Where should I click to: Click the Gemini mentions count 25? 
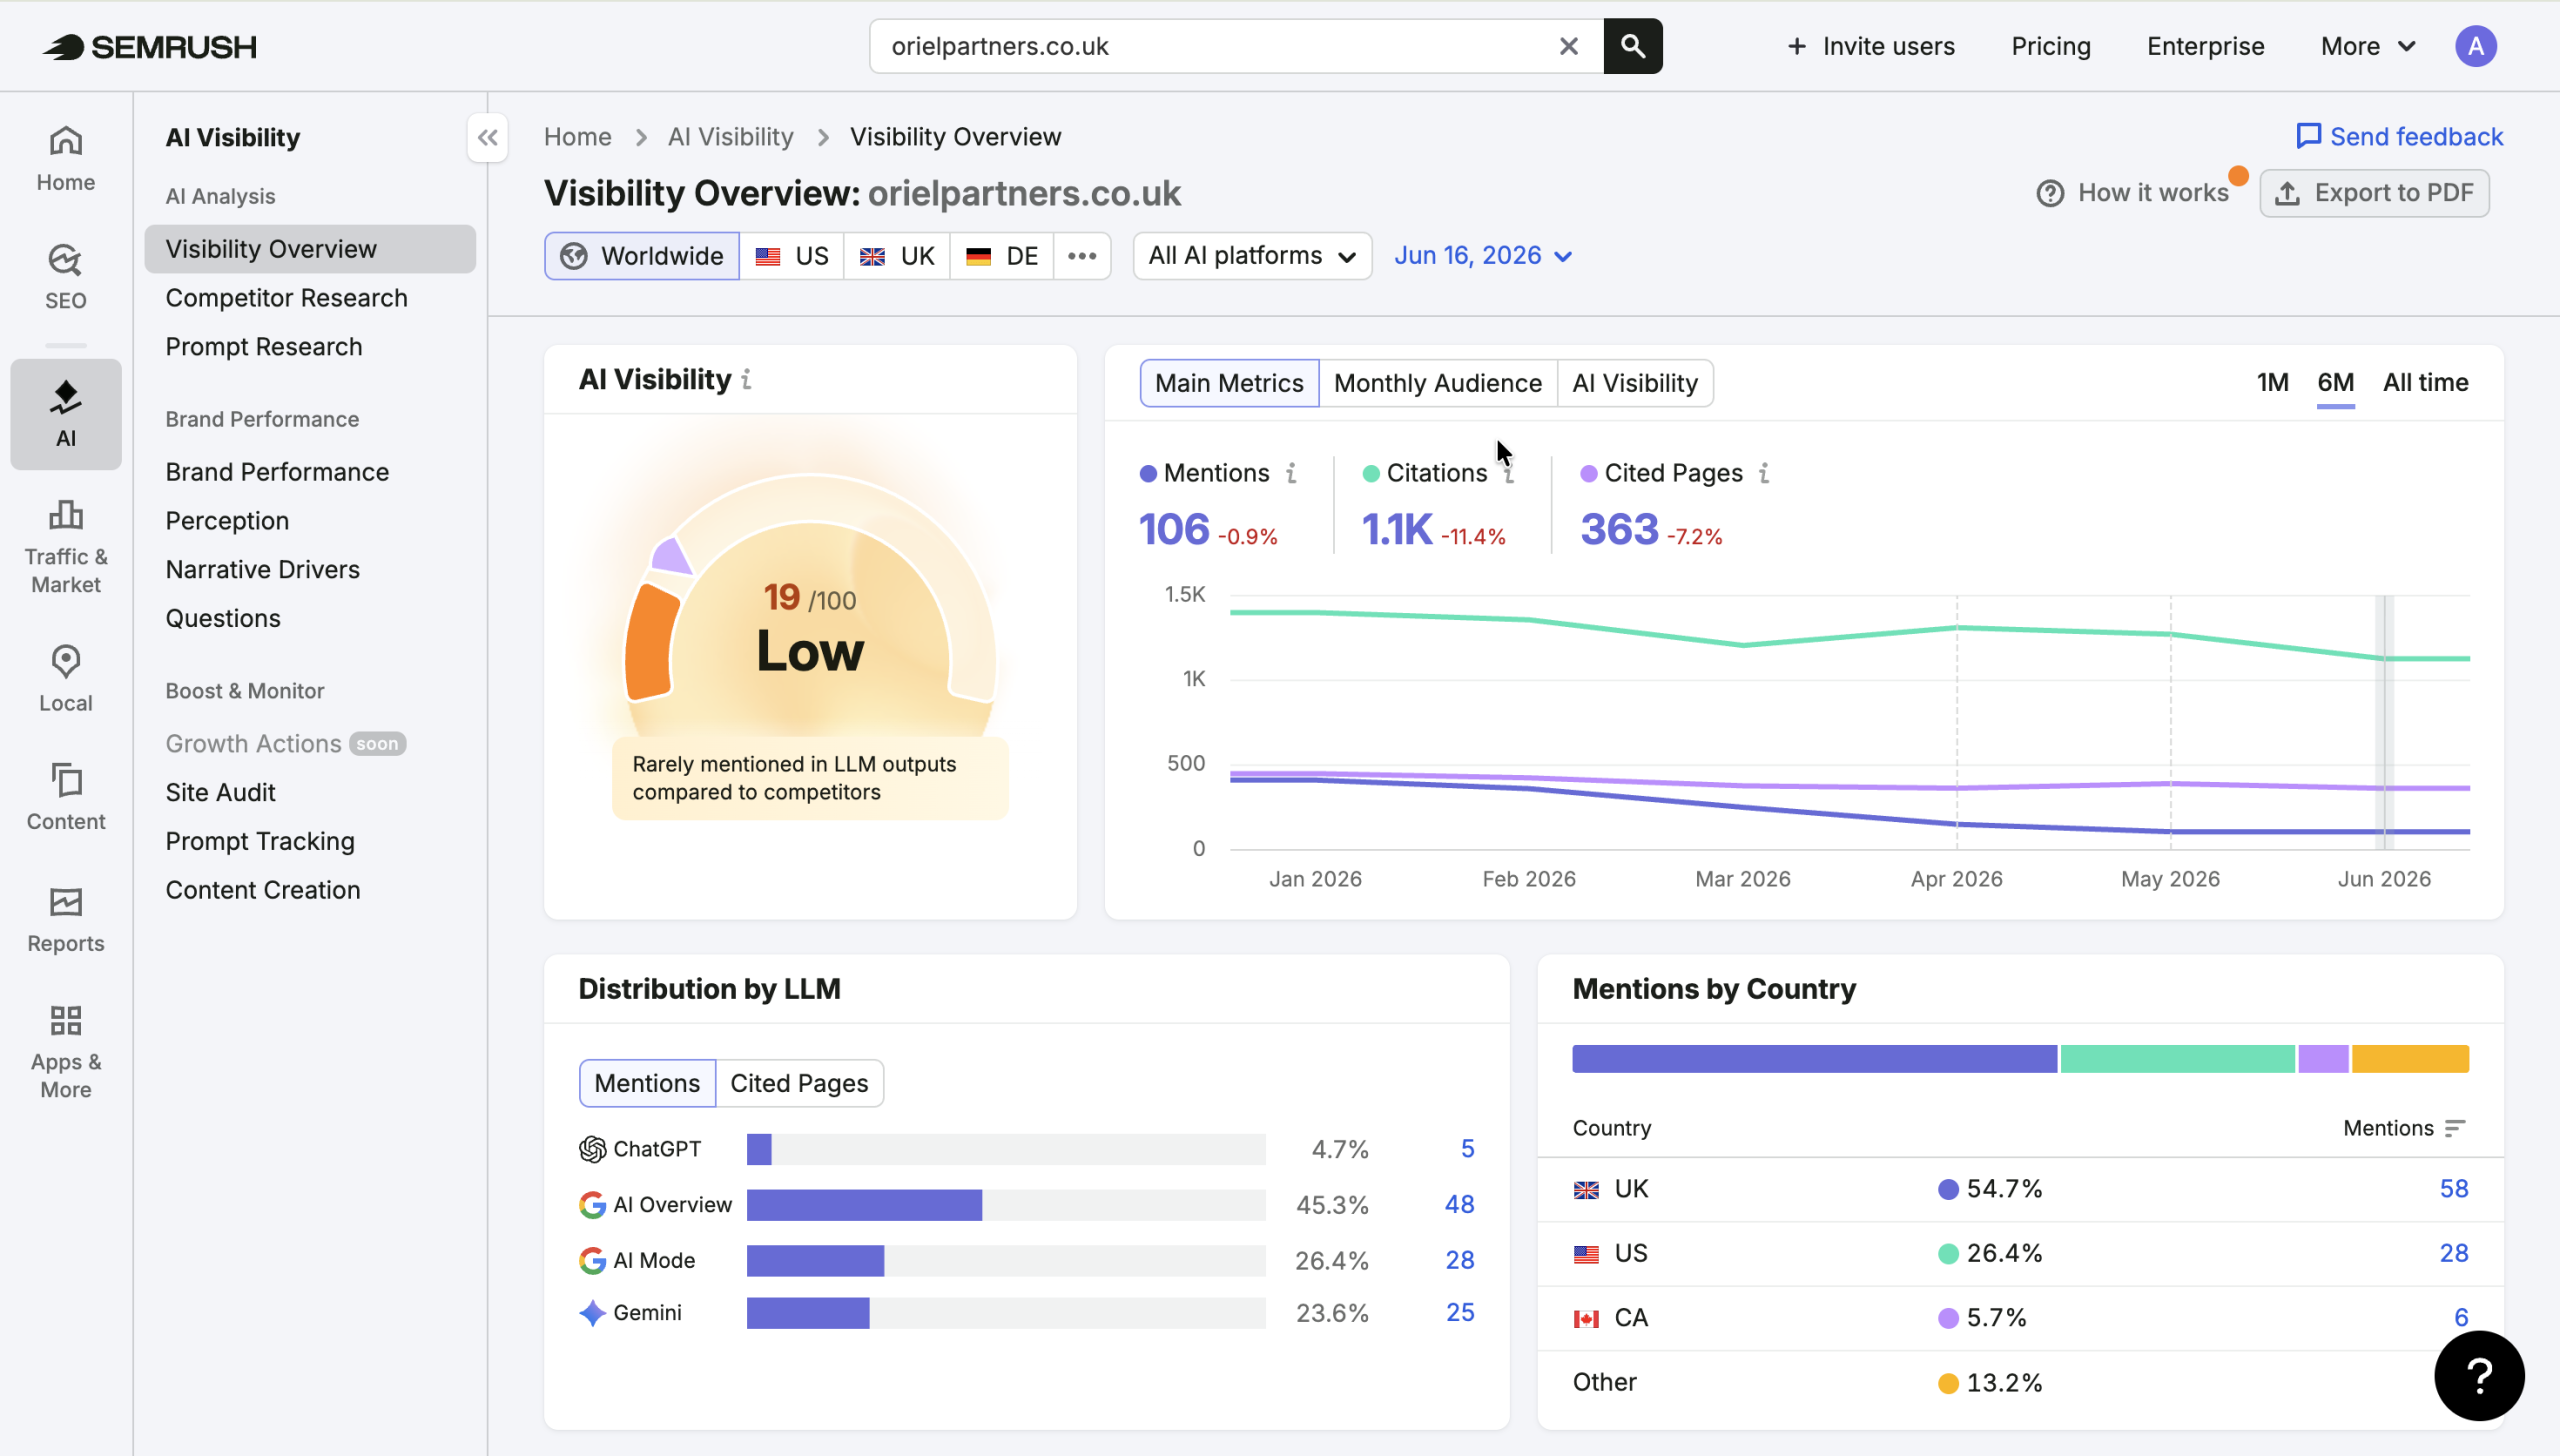[x=1460, y=1313]
